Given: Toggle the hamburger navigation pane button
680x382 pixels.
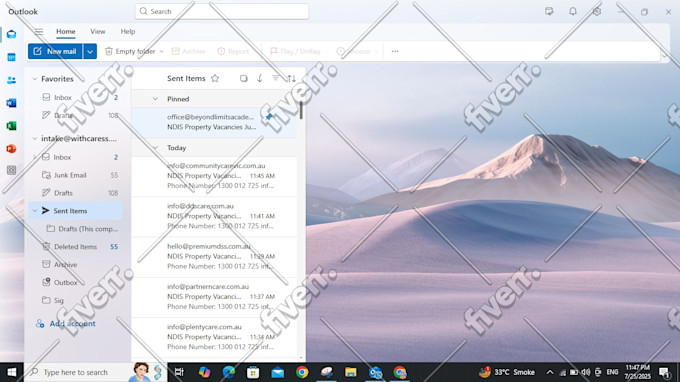Looking at the screenshot, I should tap(39, 32).
